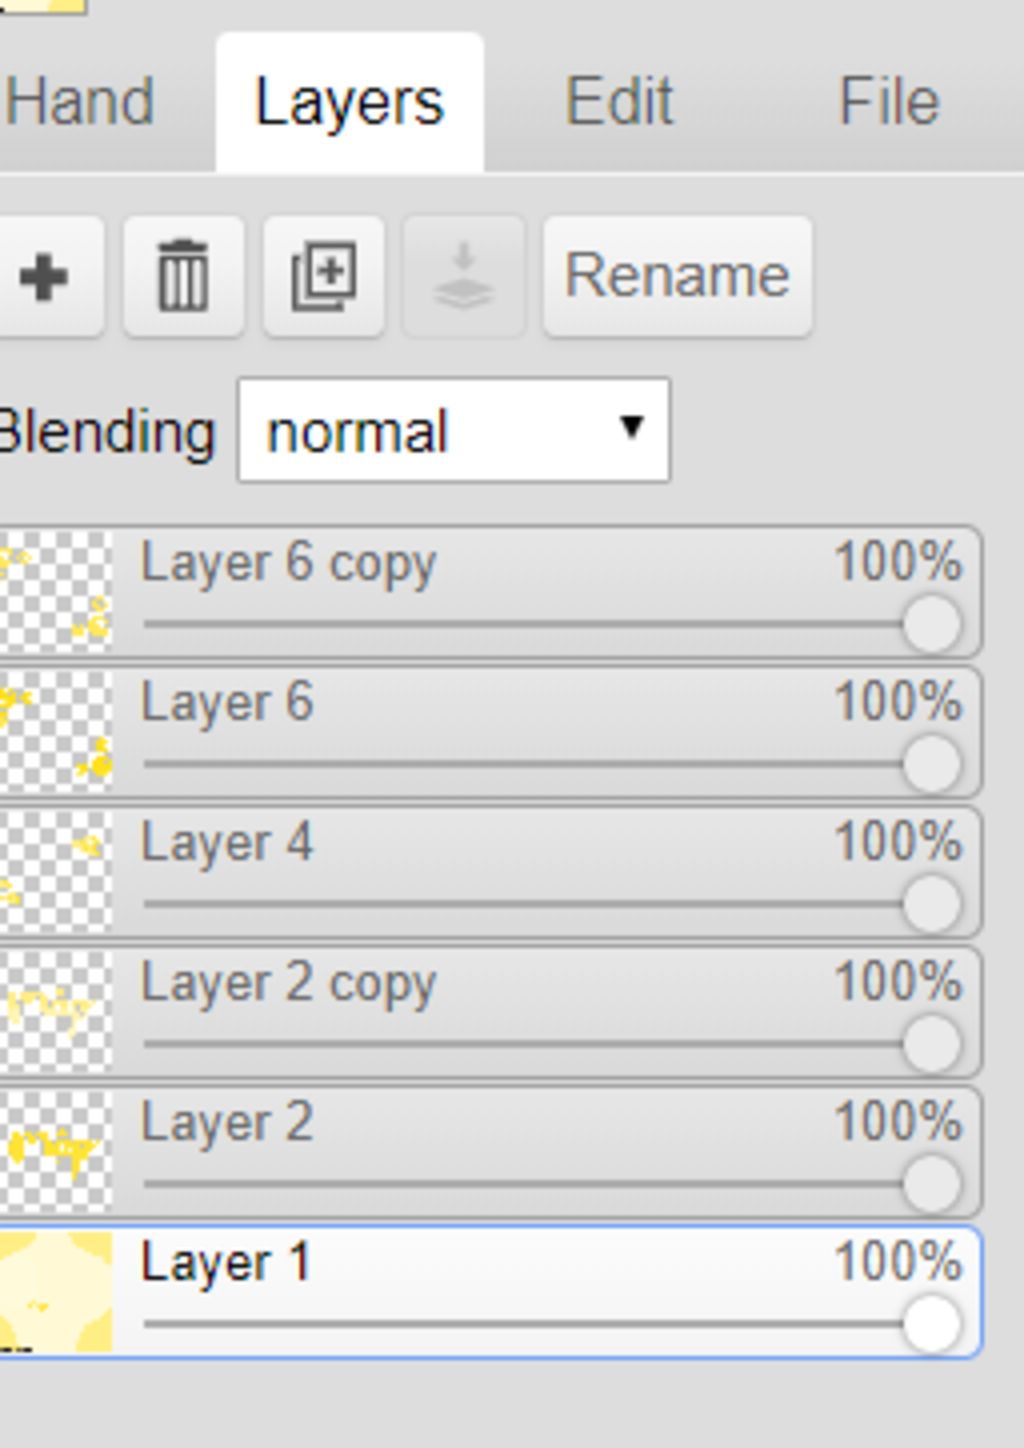Click the Layer 1 opacity slider handle
1024x1448 pixels.
(x=932, y=1324)
